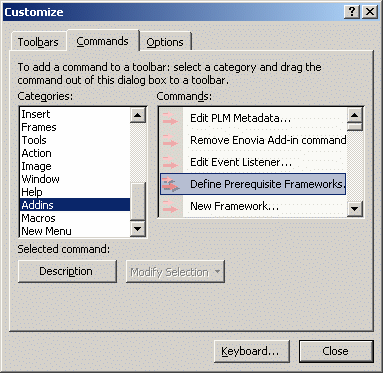
Task: Click the Edit Event Listener arrow icon
Action: [170, 162]
